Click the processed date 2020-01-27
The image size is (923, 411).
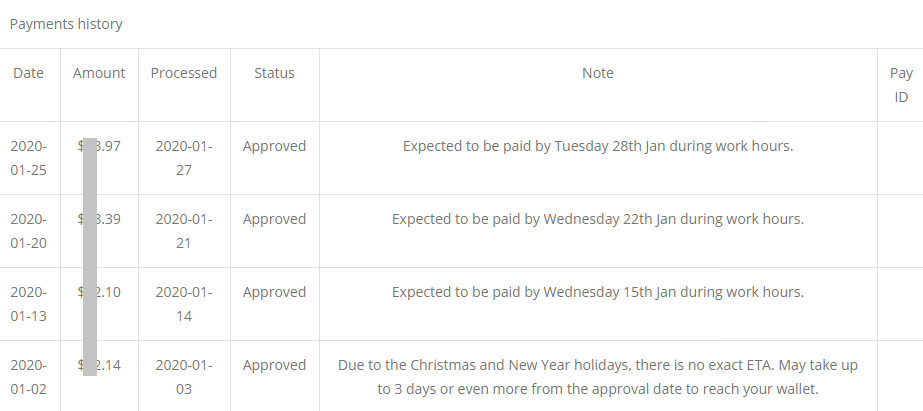(x=184, y=158)
